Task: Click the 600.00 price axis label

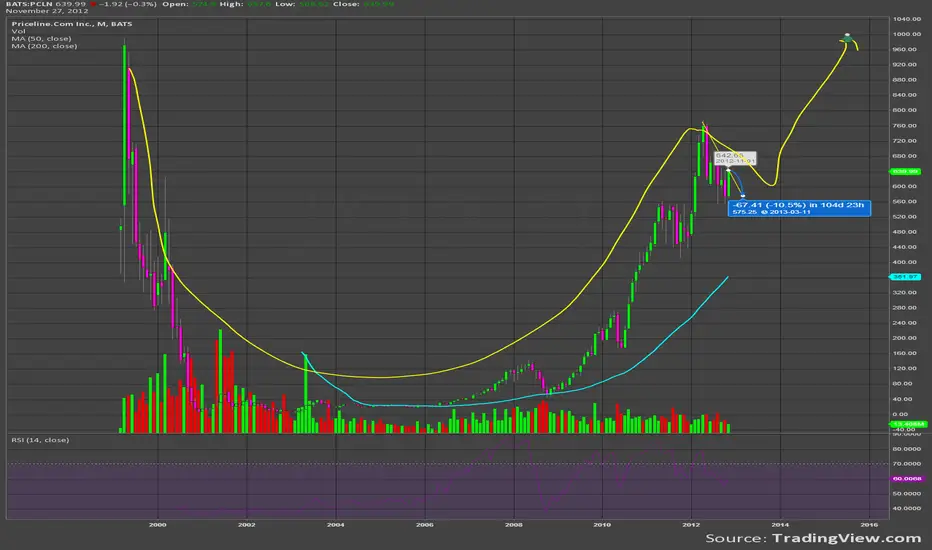Action: (904, 186)
